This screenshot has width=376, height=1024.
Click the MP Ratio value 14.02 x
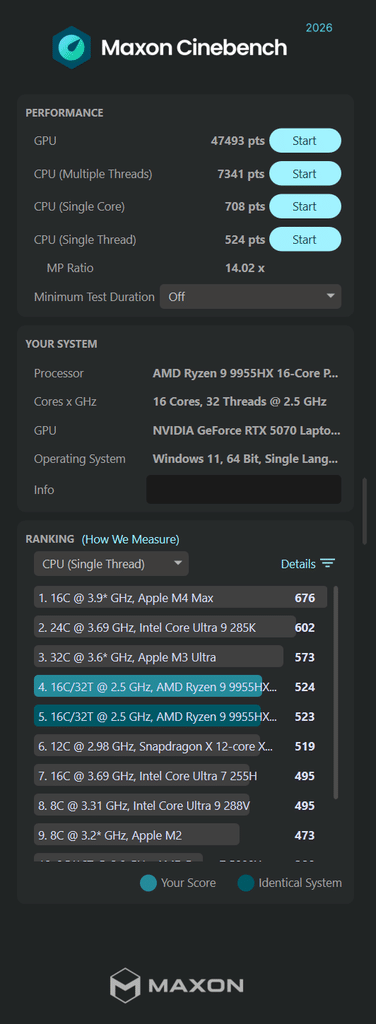[x=245, y=268]
